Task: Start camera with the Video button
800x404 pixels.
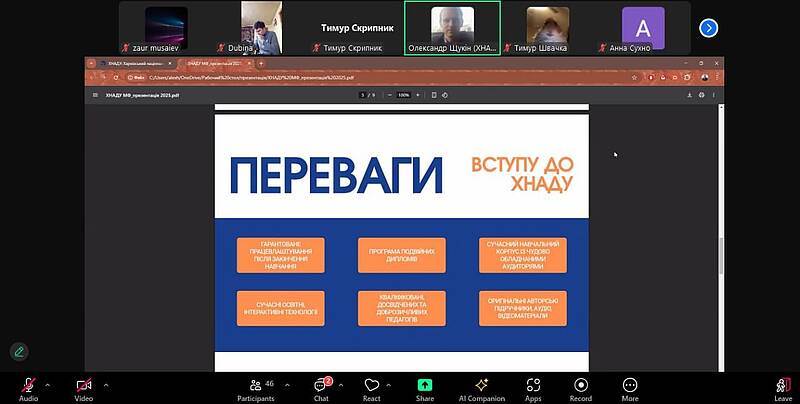Action: point(84,390)
